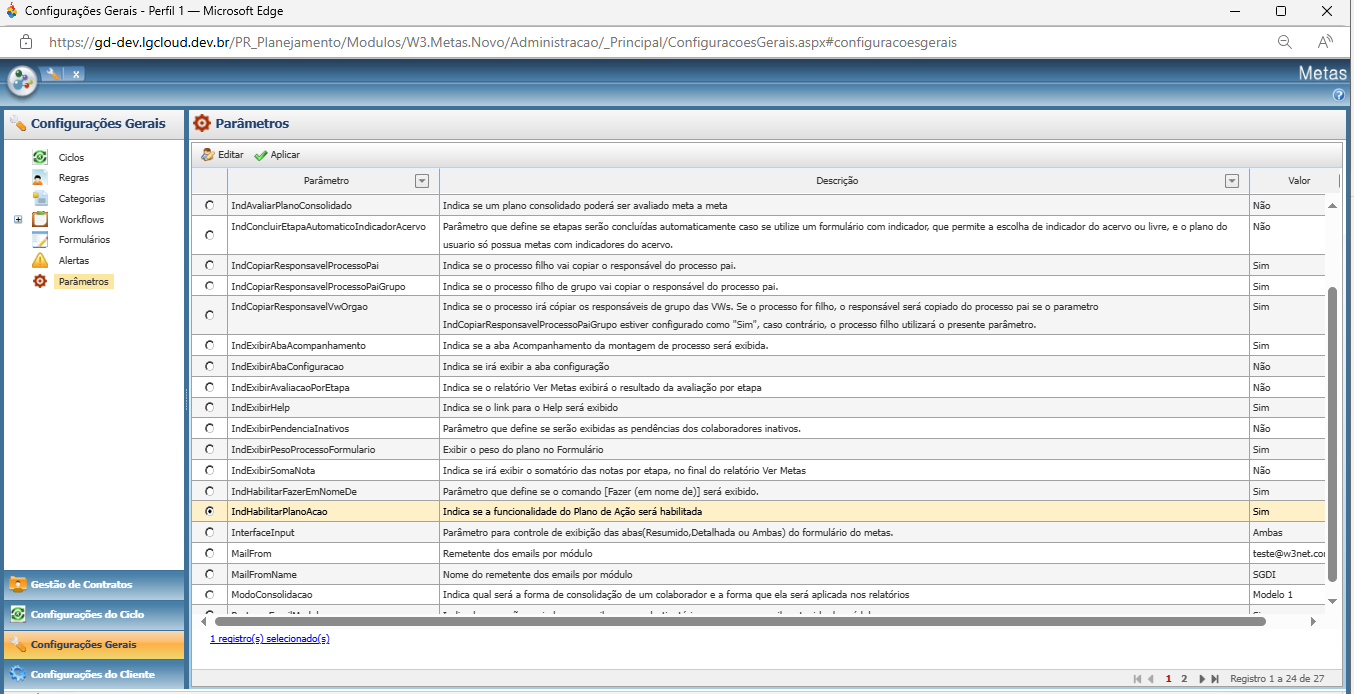Open the Descrição column filter dropdown

1232,181
